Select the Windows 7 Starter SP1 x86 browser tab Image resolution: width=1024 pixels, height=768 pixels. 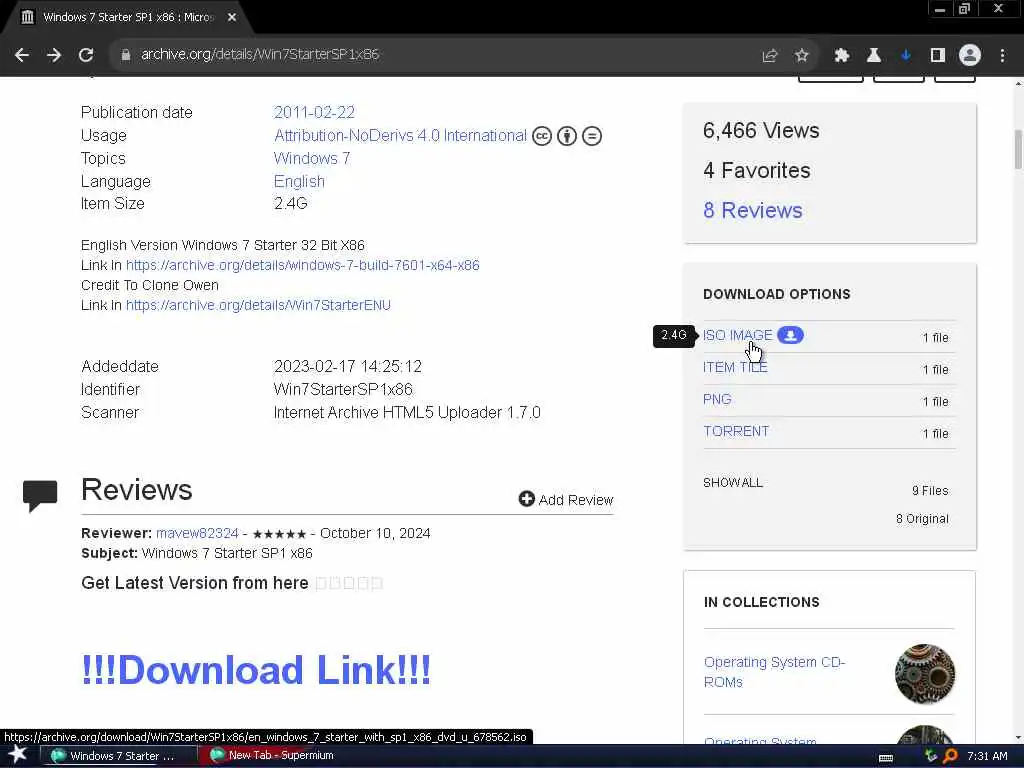pos(127,18)
